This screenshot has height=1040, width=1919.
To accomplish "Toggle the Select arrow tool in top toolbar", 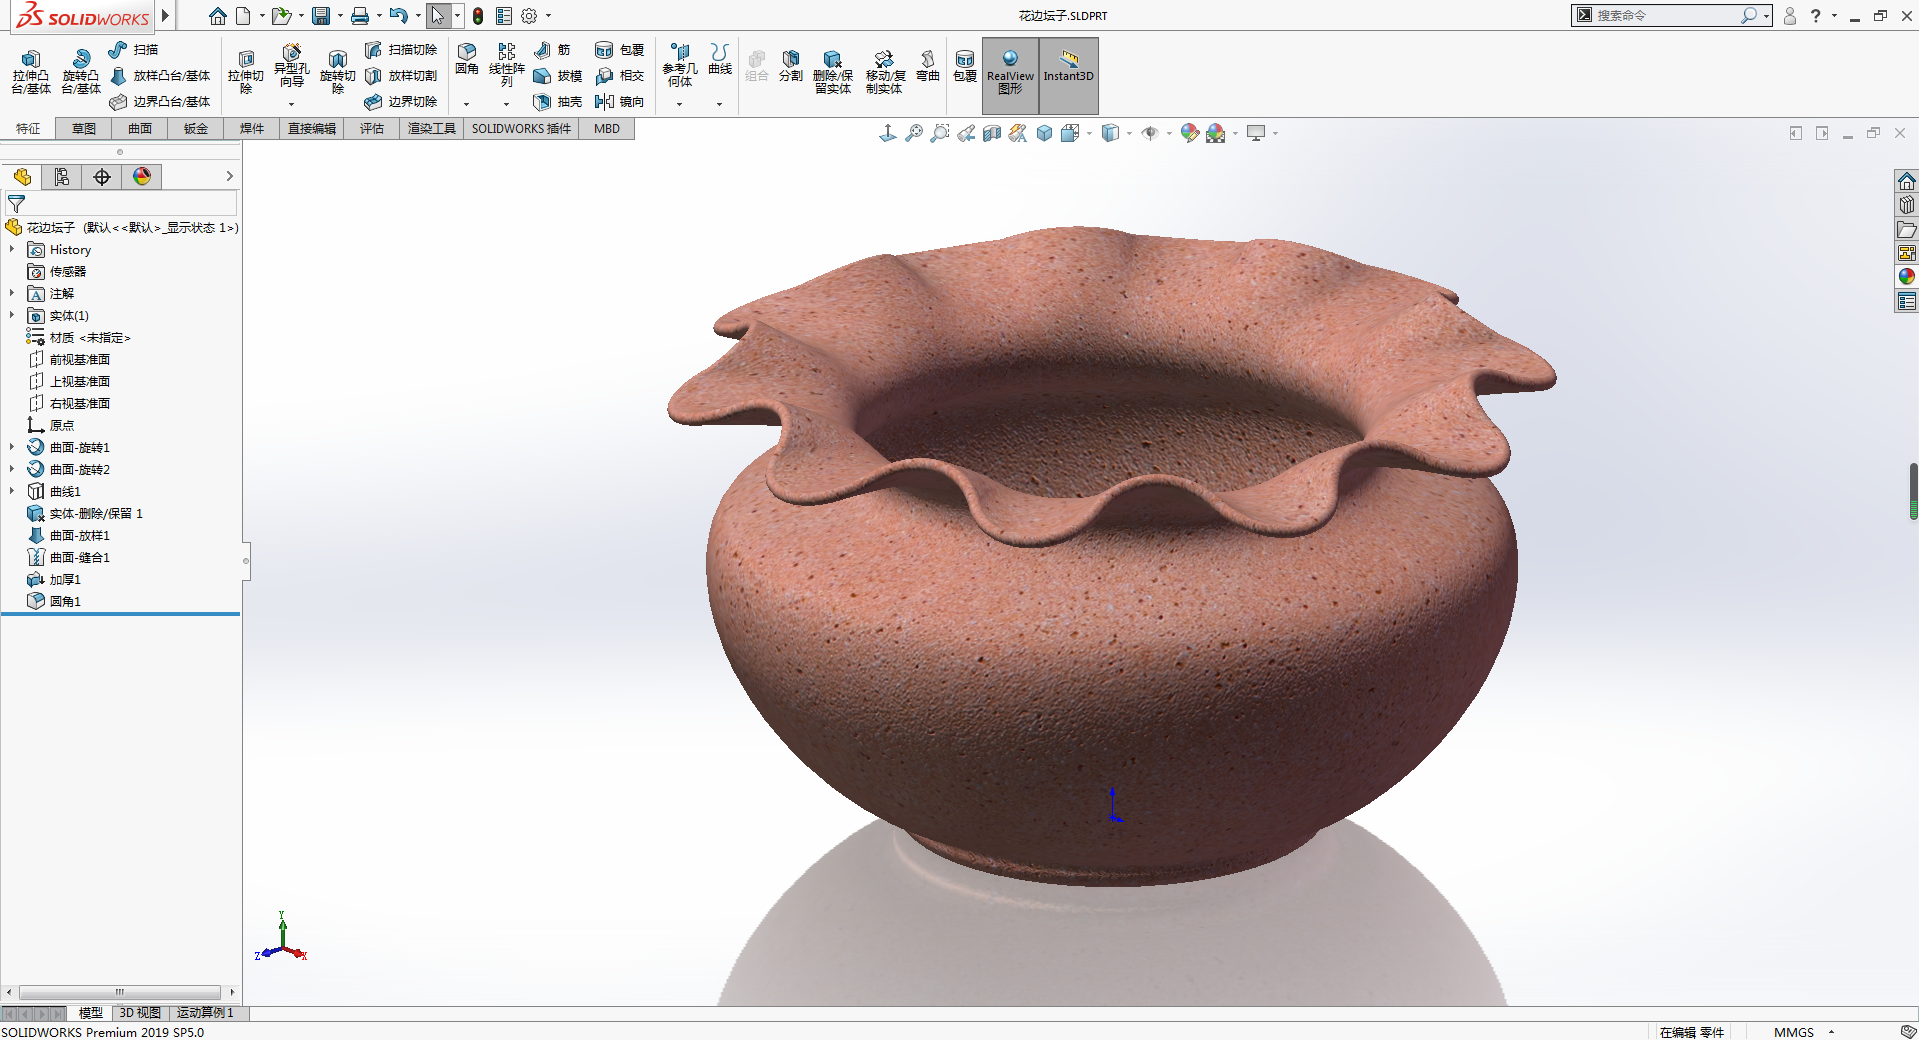I will pos(437,16).
